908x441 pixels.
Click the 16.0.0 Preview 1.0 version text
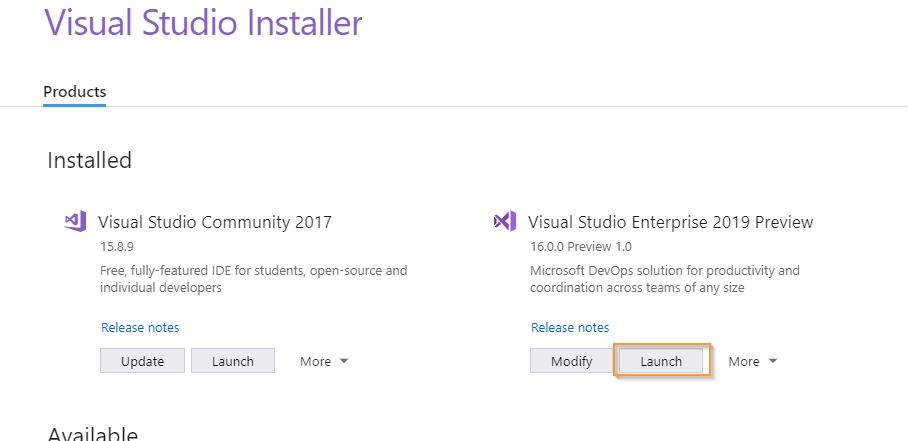coord(581,247)
